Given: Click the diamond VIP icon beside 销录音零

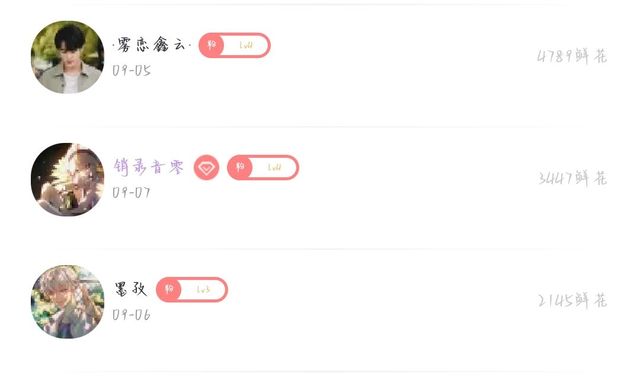Looking at the screenshot, I should (x=206, y=167).
